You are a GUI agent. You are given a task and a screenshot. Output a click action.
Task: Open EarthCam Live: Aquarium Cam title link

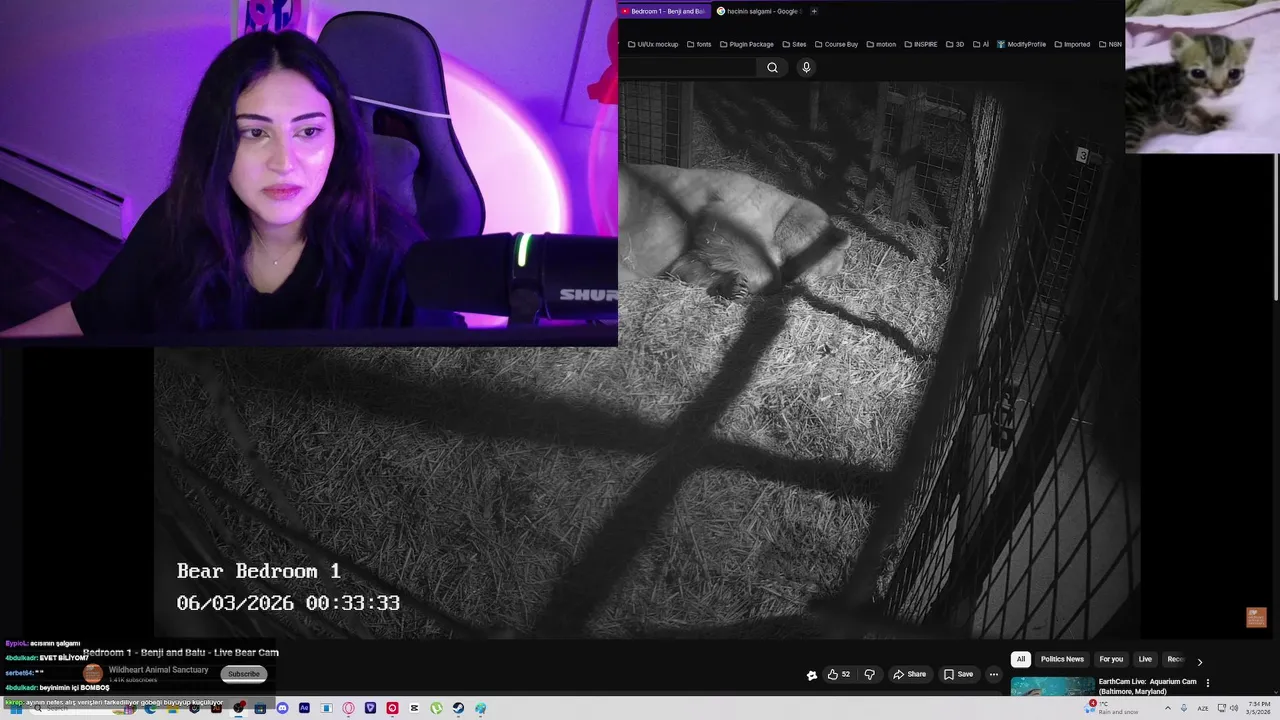(1147, 686)
